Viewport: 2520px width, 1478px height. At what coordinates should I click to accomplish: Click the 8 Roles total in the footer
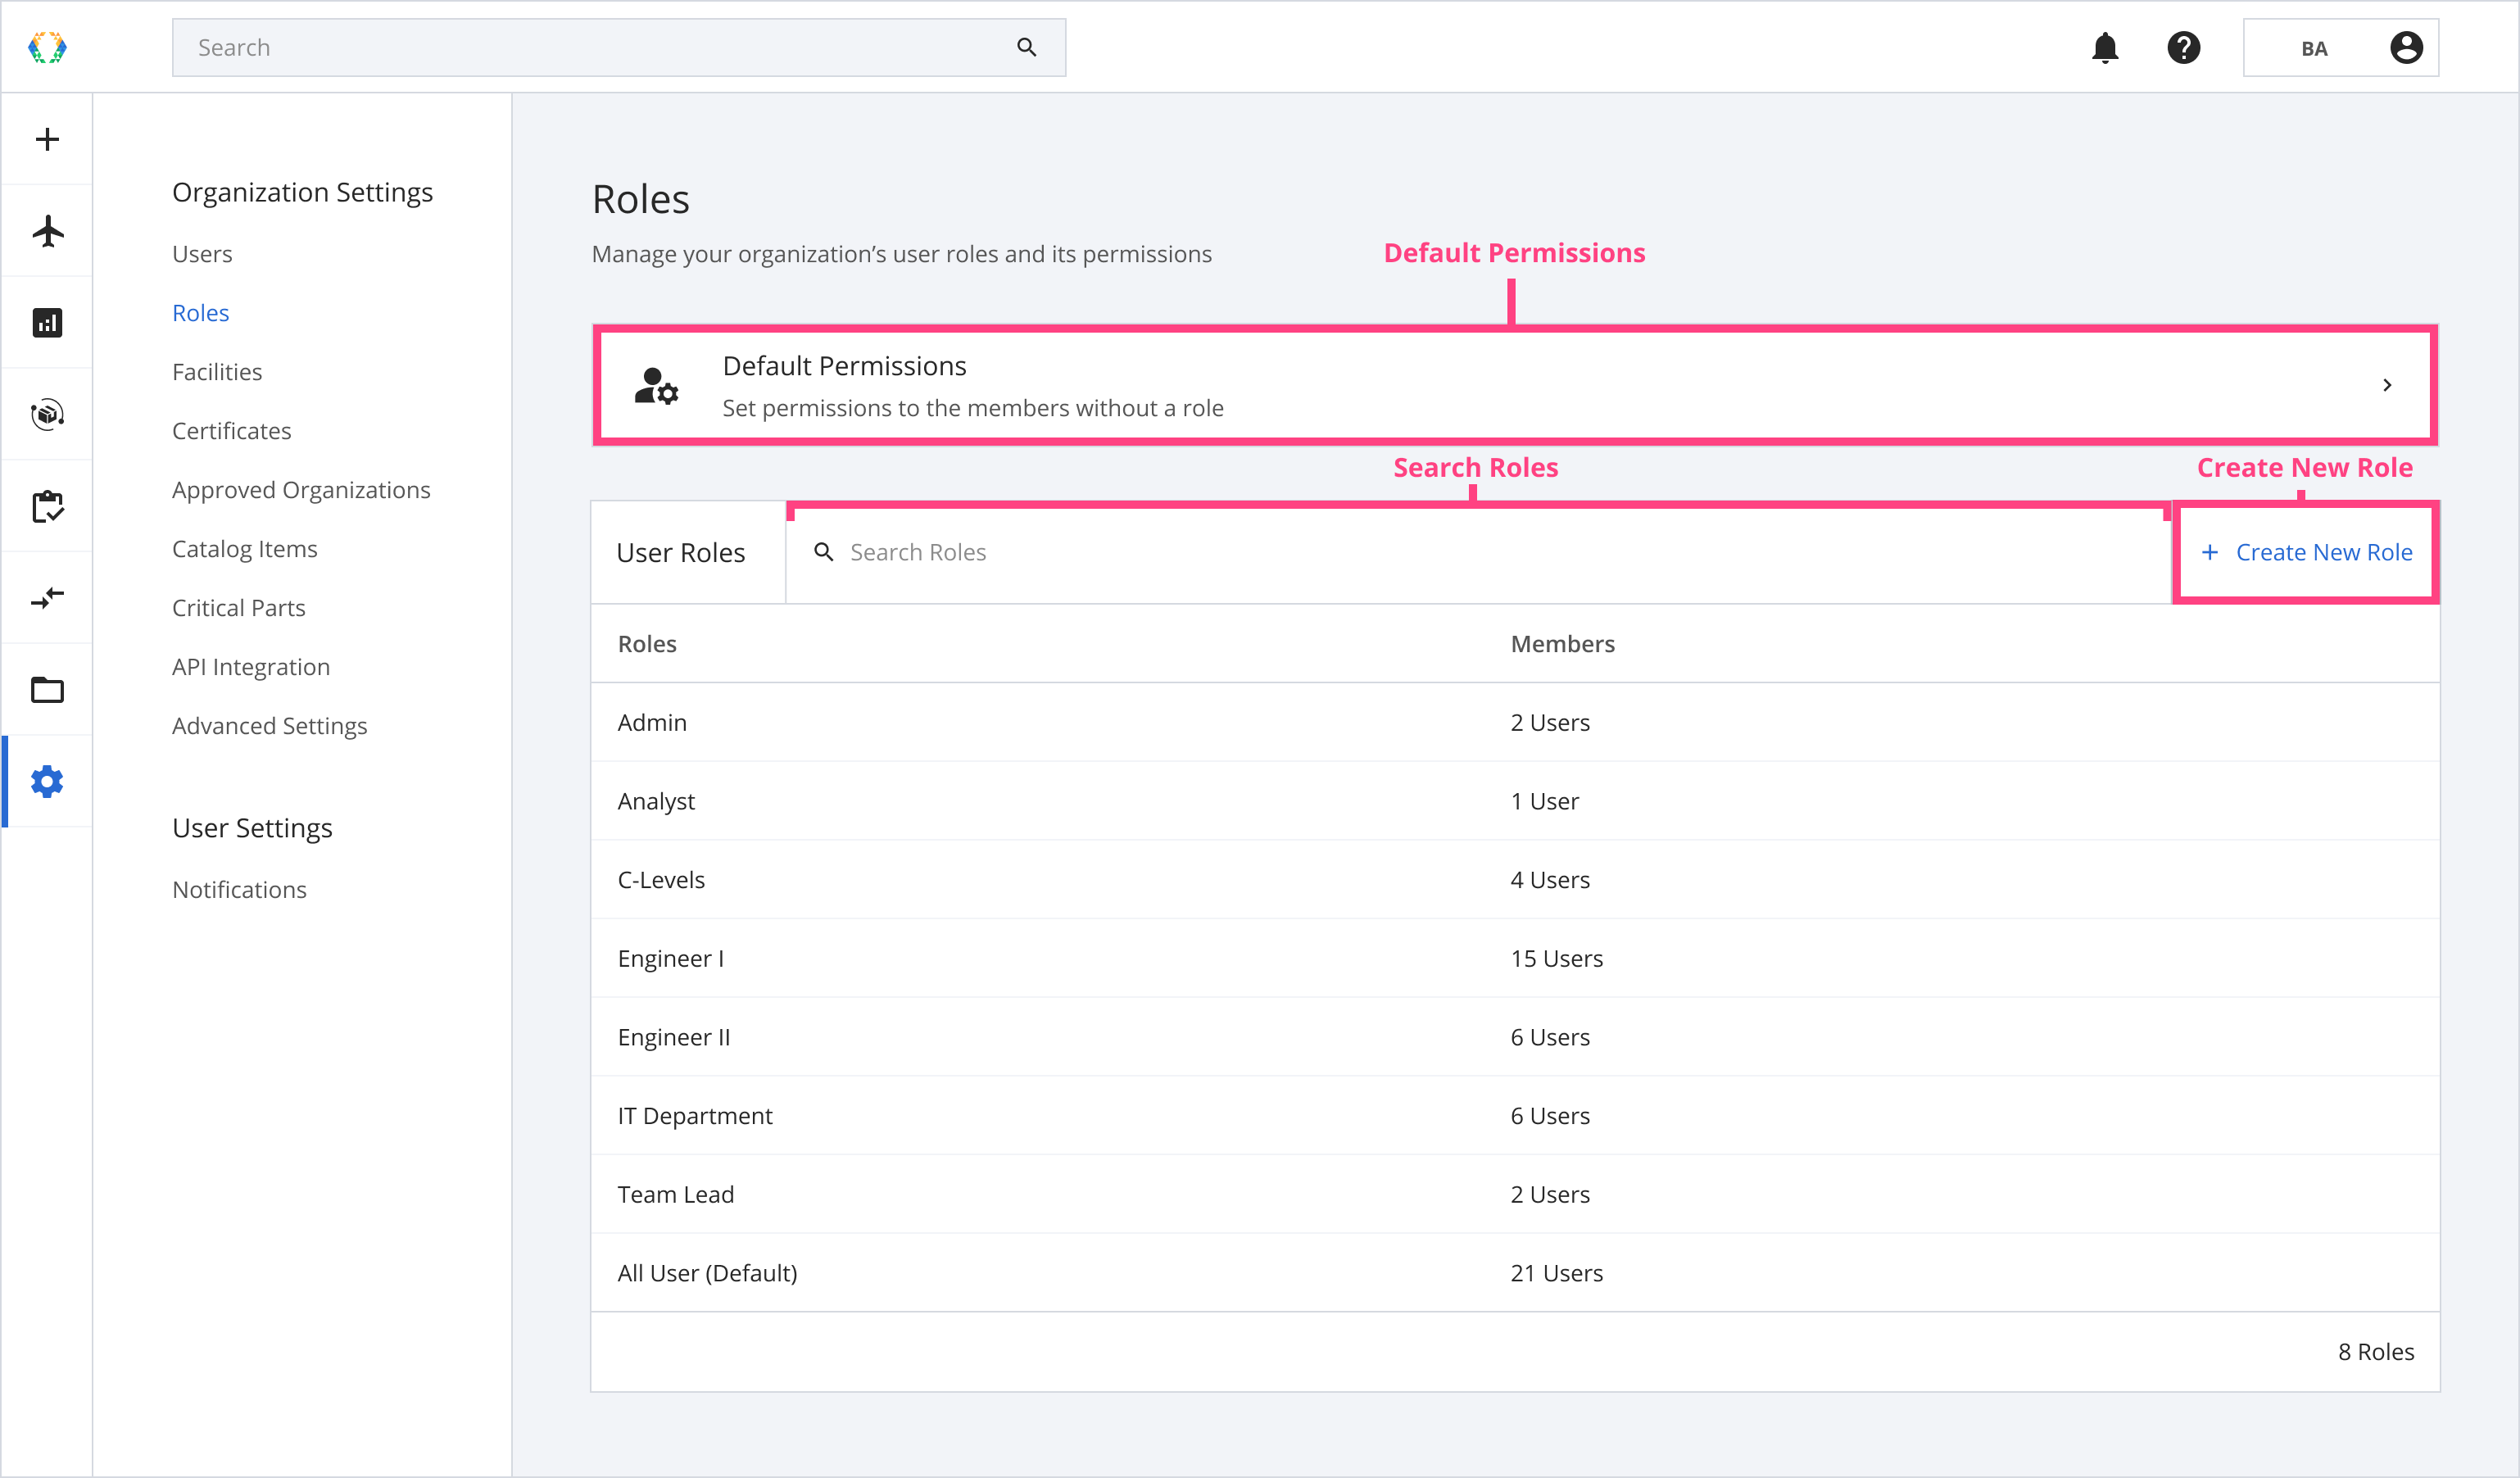pos(2376,1352)
